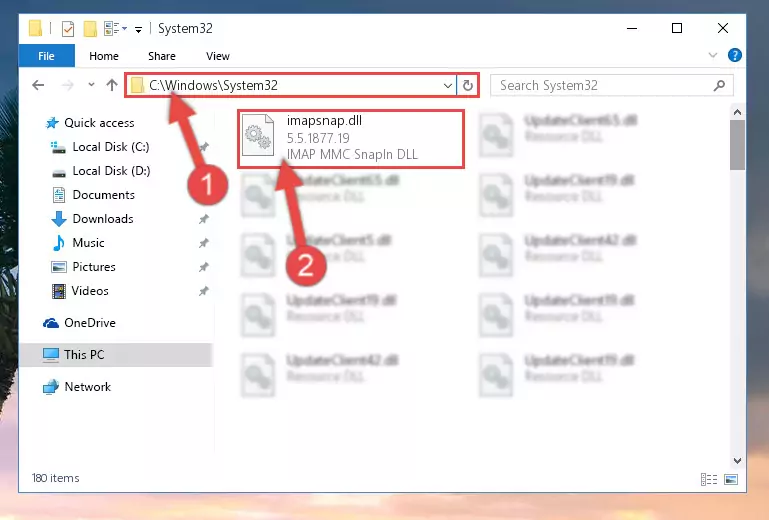Click the imapsnap.dll file name
The image size is (769, 520).
pos(324,121)
